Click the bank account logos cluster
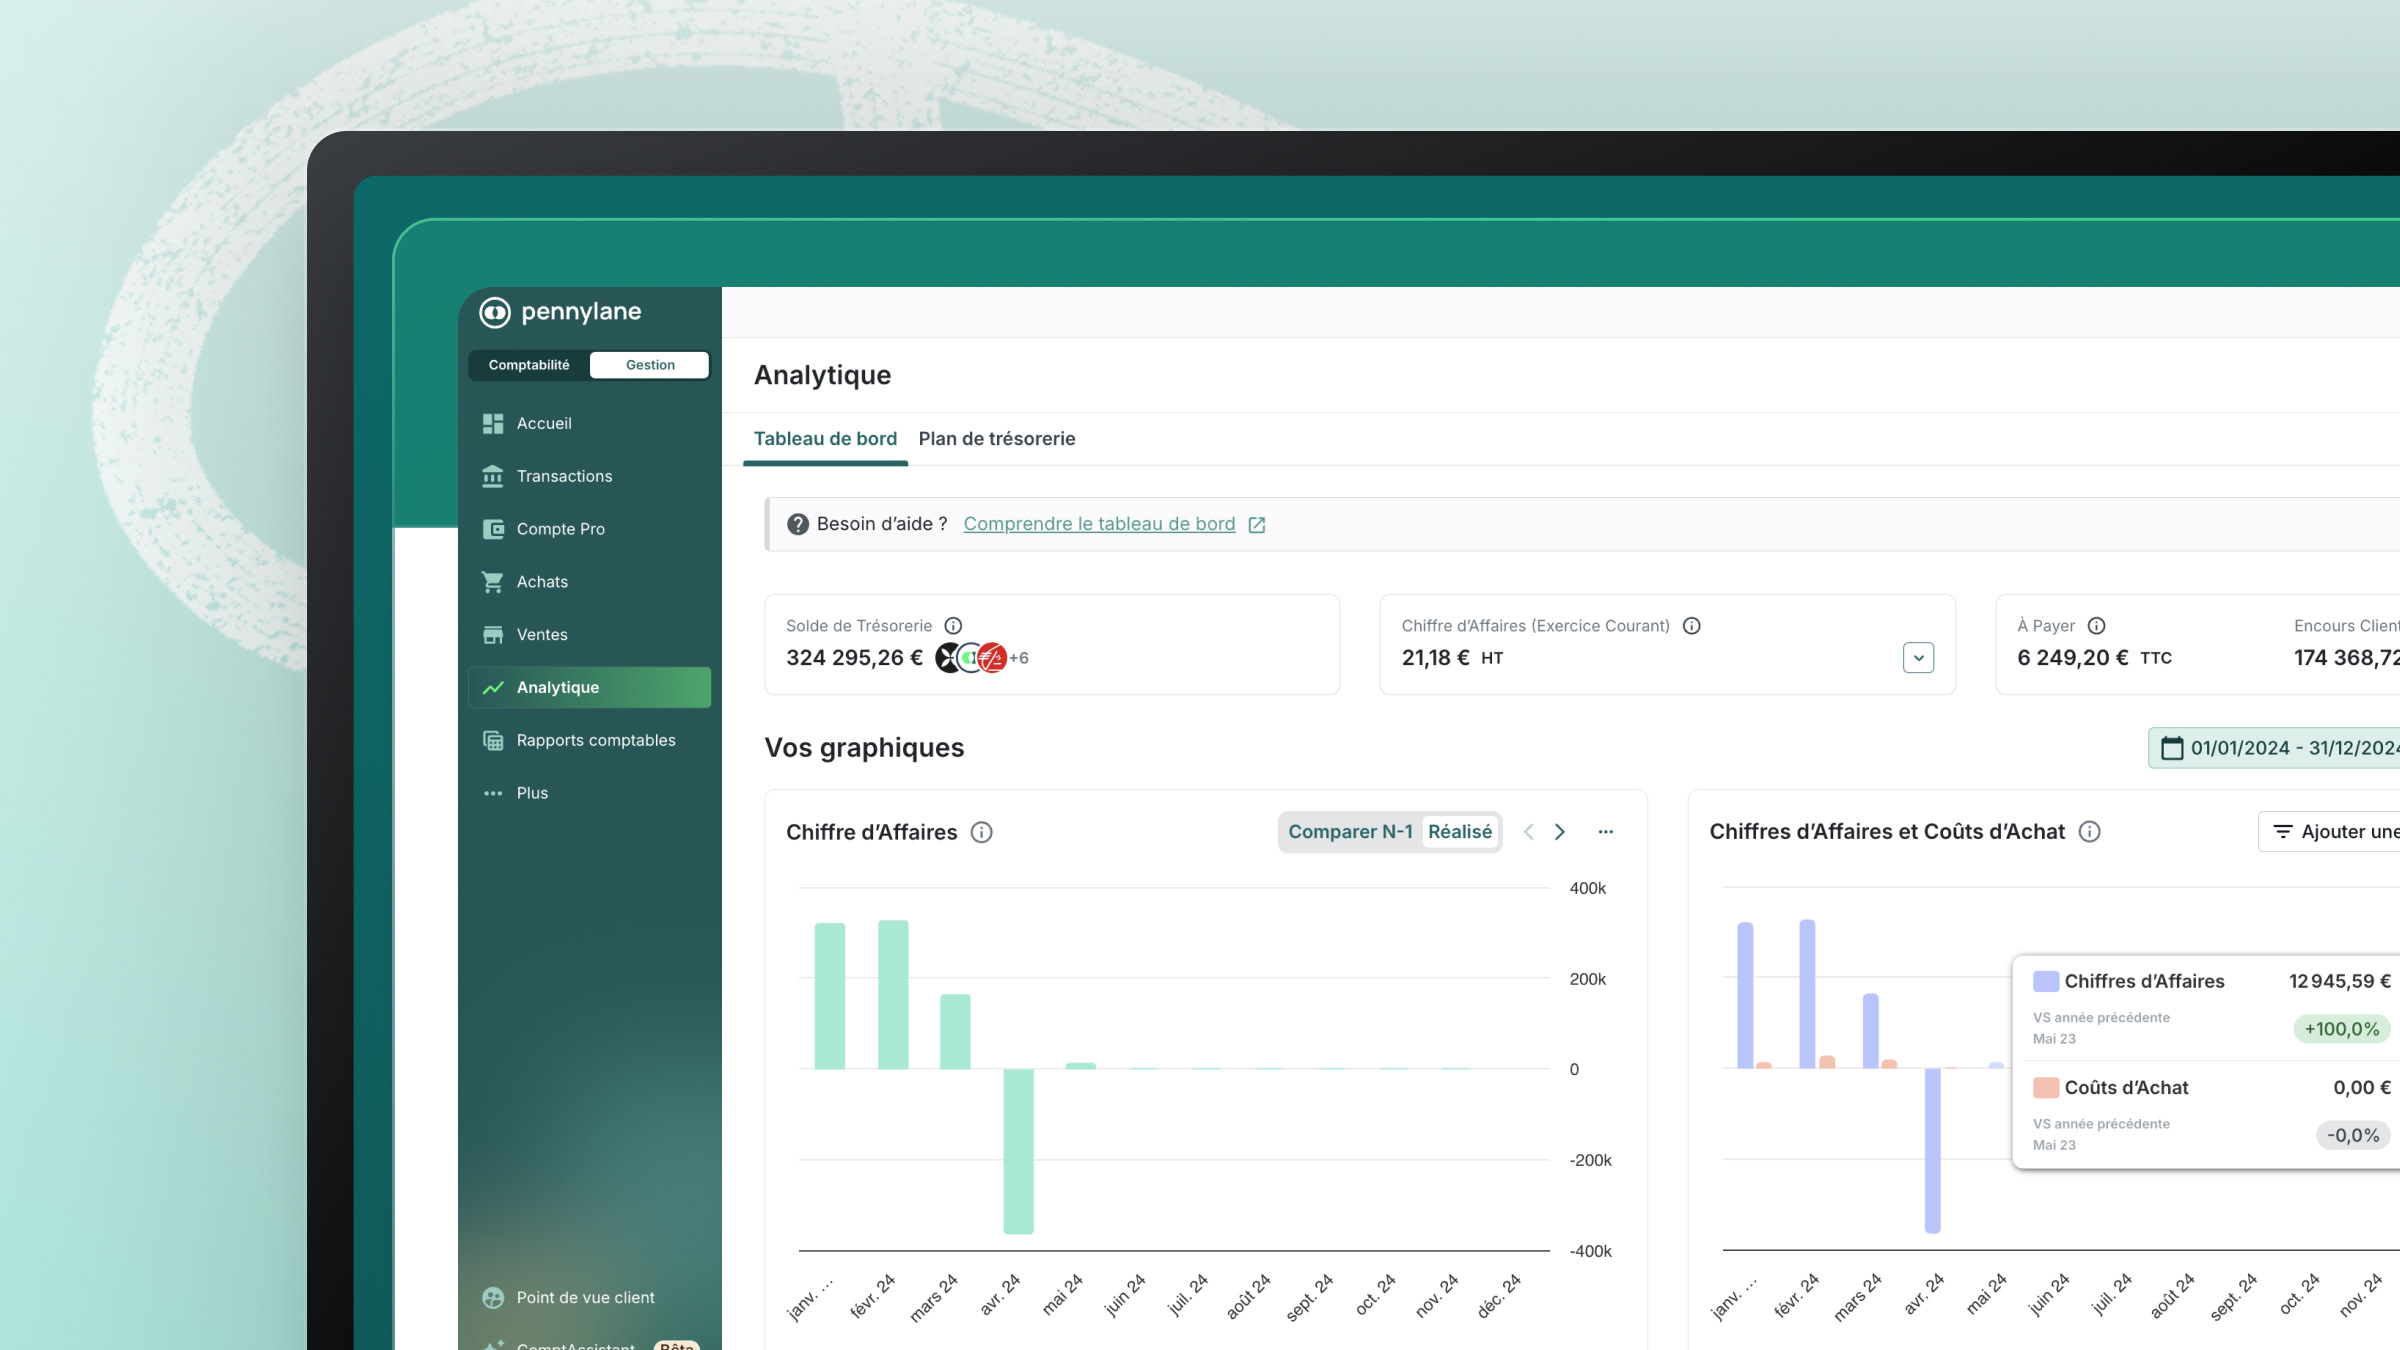This screenshot has width=2400, height=1350. pos(970,658)
